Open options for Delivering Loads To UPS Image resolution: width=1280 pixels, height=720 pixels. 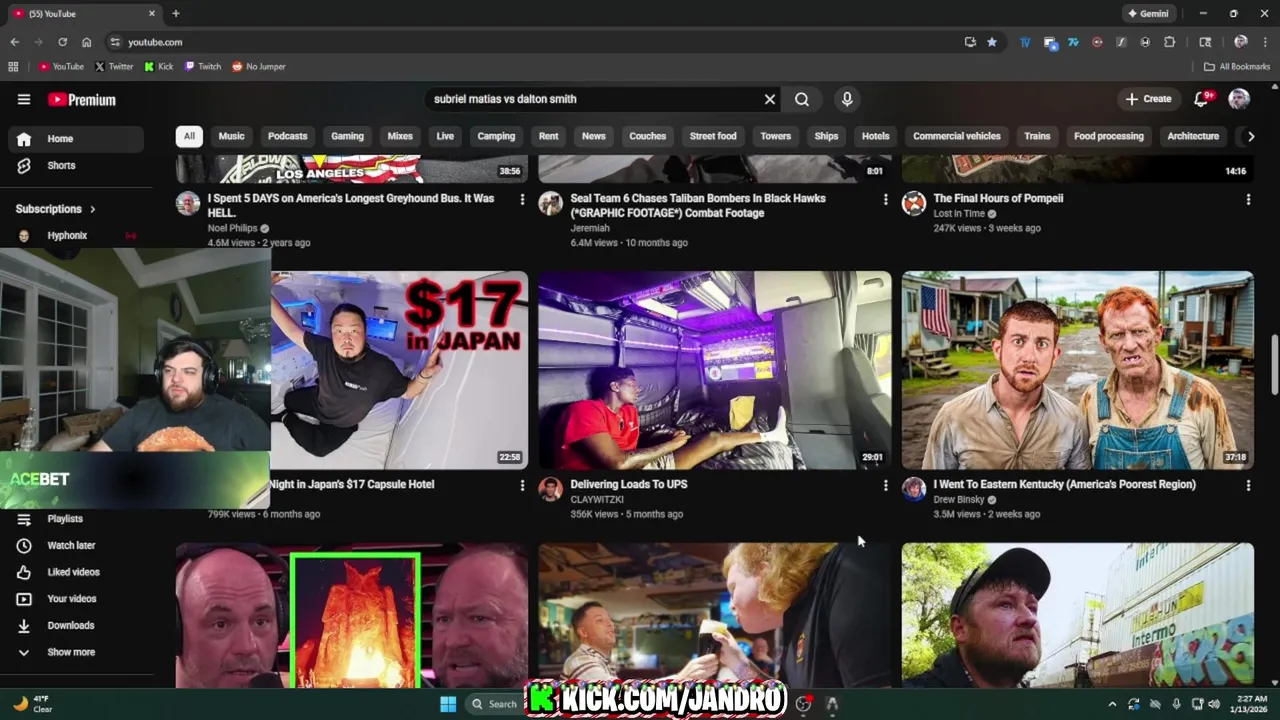(x=885, y=485)
